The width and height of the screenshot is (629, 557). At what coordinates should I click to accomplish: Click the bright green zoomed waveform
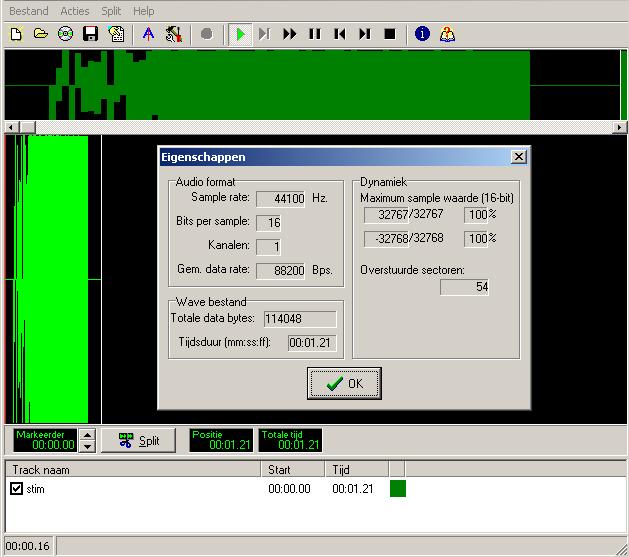tap(56, 279)
